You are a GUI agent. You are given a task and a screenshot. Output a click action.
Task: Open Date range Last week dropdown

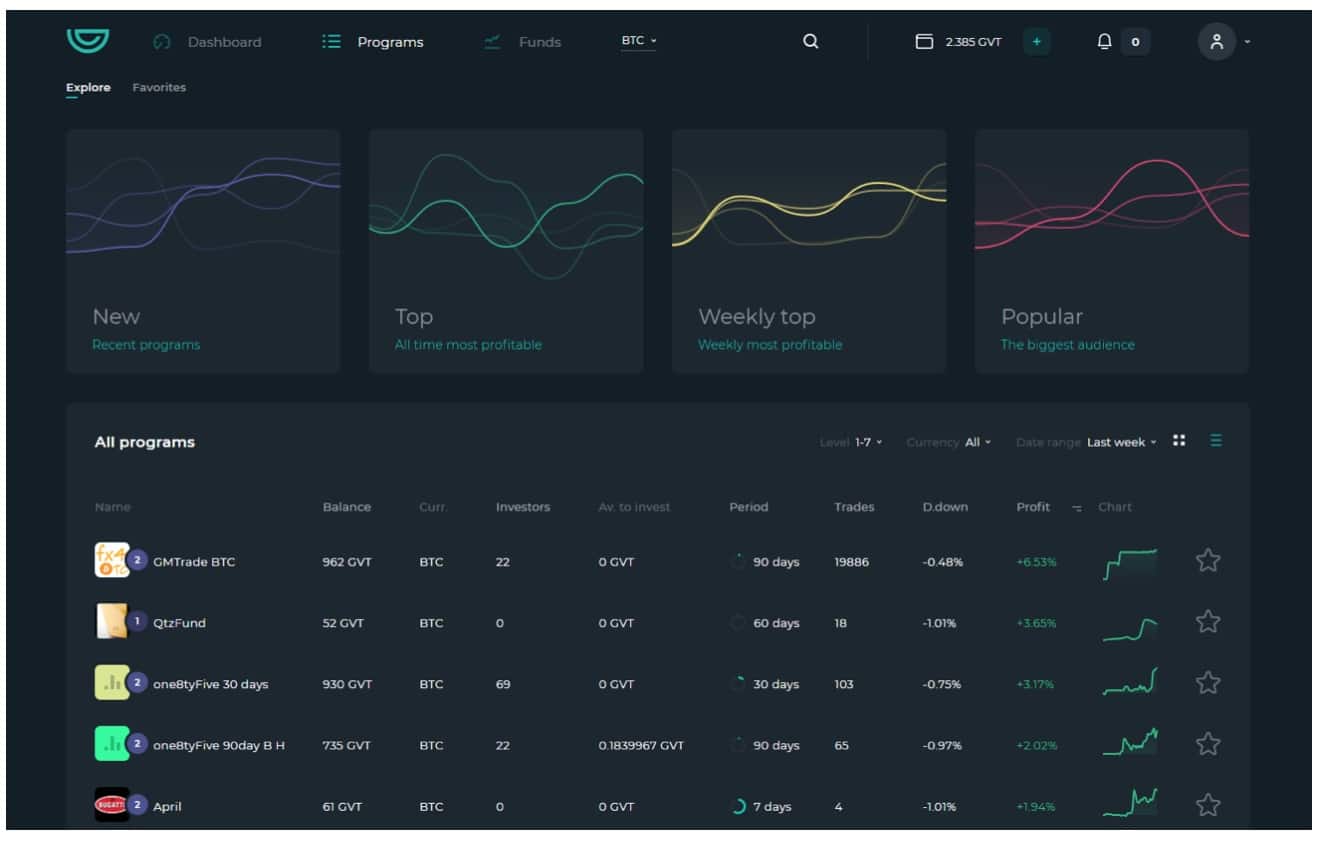[x=1121, y=442]
